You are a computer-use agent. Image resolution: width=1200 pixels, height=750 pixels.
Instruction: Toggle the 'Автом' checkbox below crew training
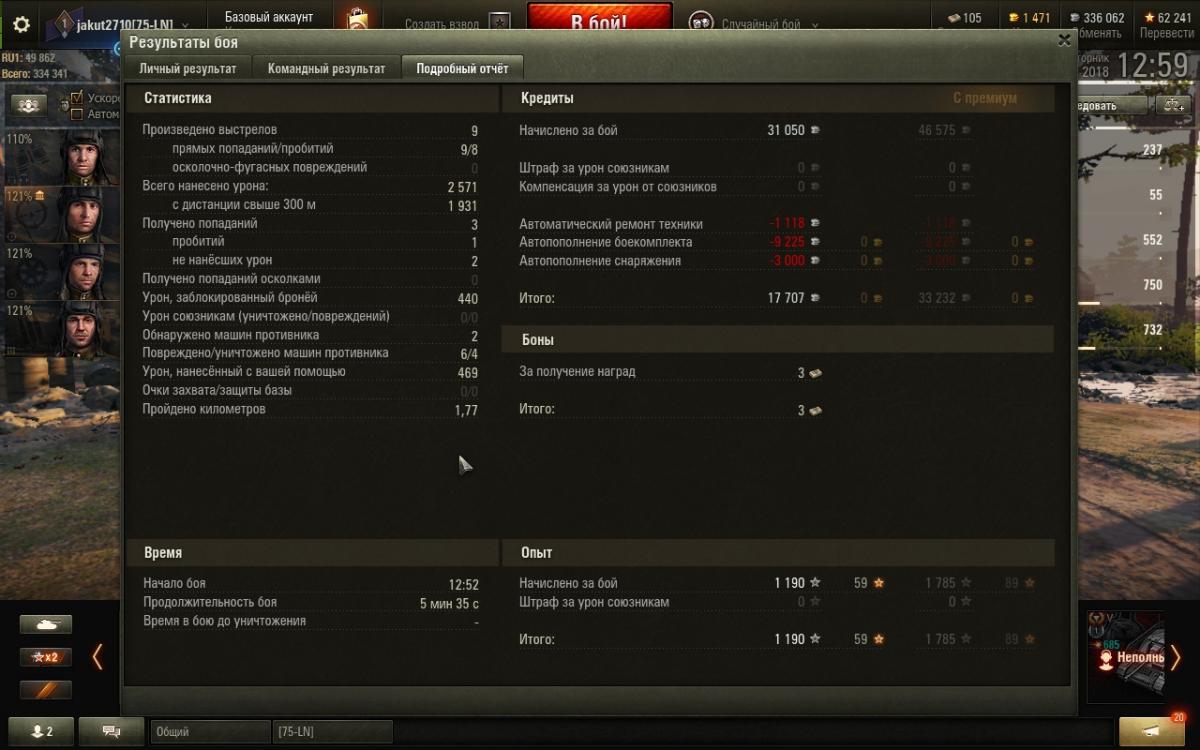[x=77, y=114]
